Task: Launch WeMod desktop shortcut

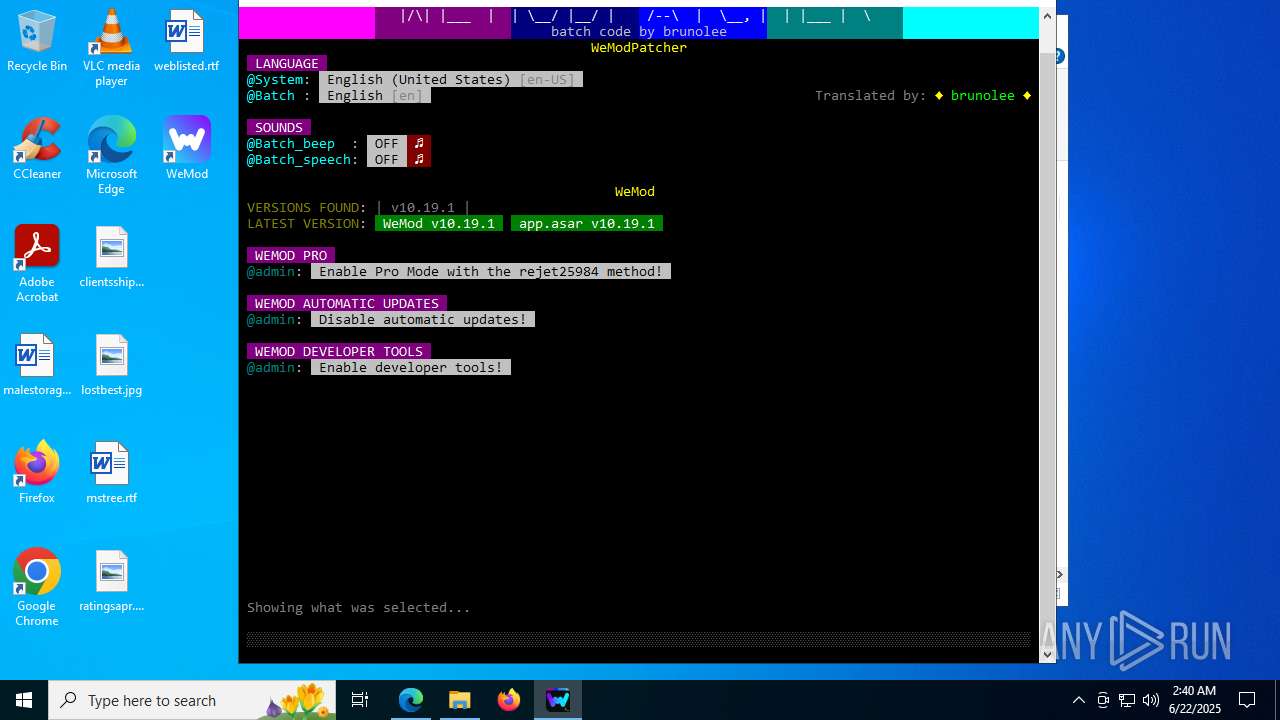Action: [x=187, y=149]
